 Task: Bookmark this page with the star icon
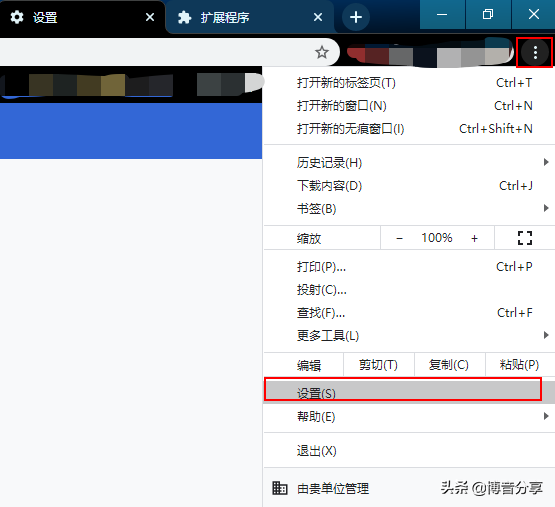(x=322, y=52)
